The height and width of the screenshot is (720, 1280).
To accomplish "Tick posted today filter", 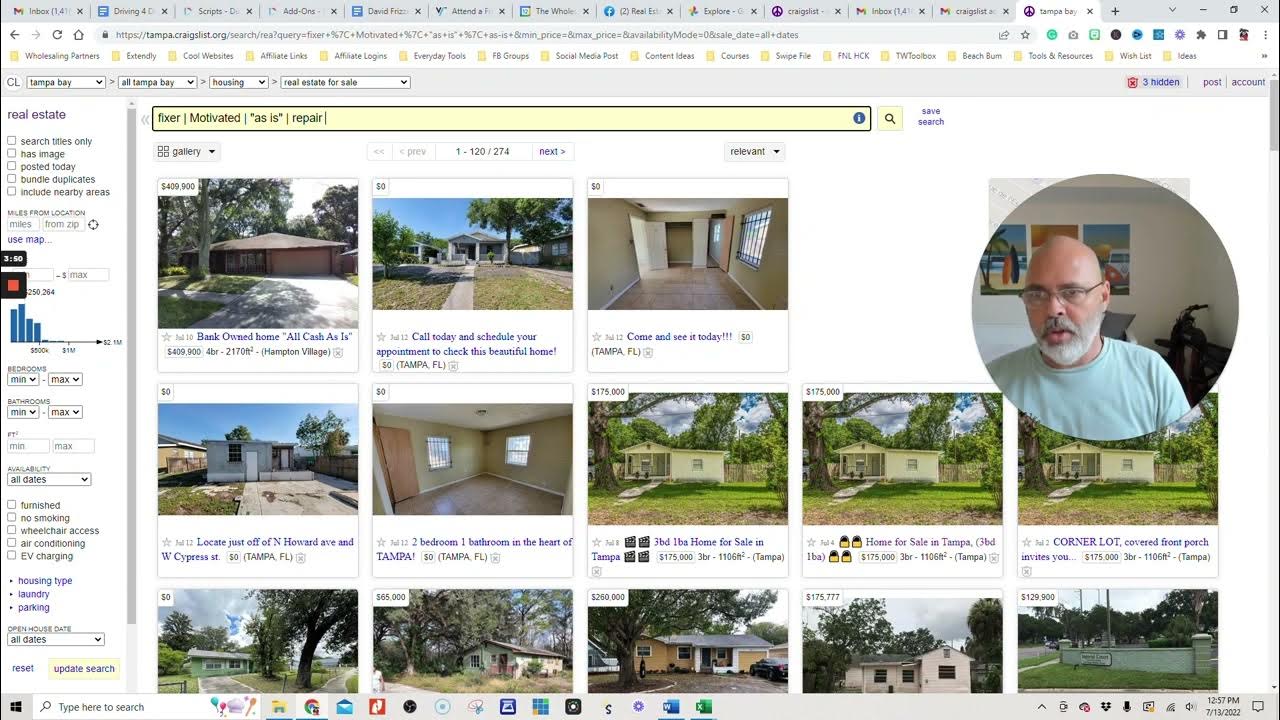I will click(x=12, y=166).
